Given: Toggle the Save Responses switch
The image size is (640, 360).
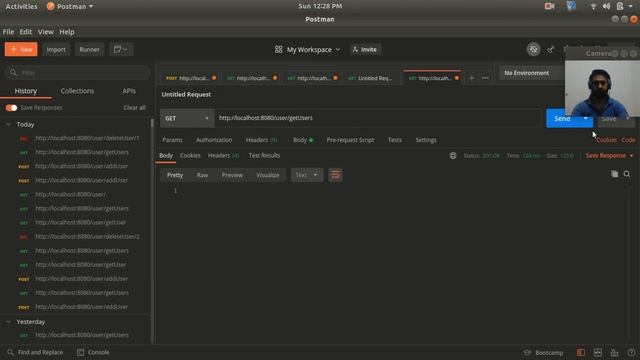Looking at the screenshot, I should click(11, 108).
